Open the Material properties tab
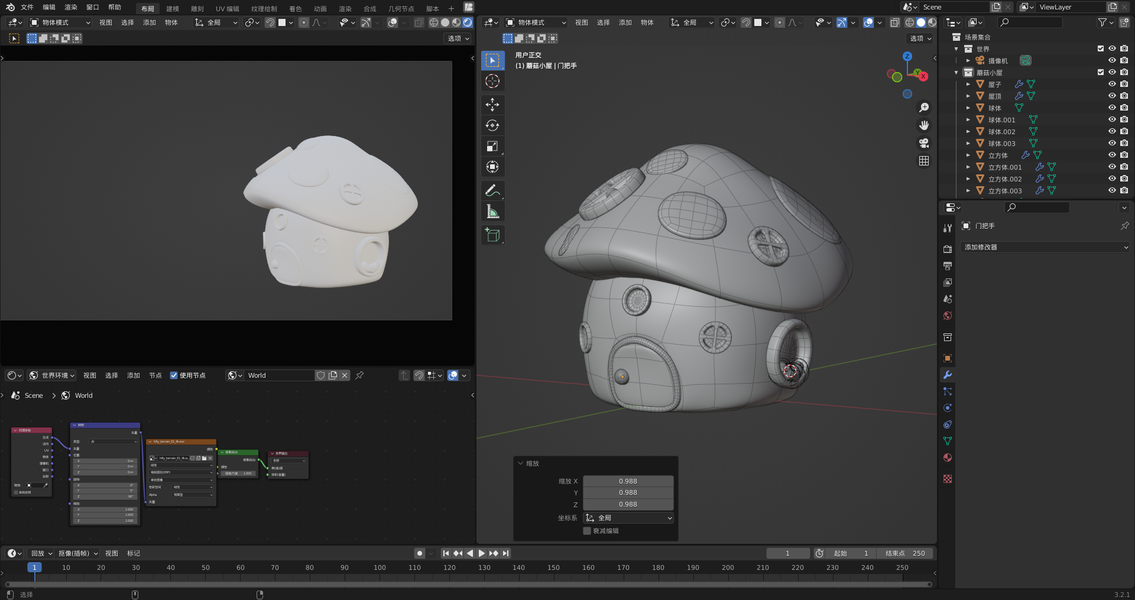1135x600 pixels. pyautogui.click(x=948, y=457)
